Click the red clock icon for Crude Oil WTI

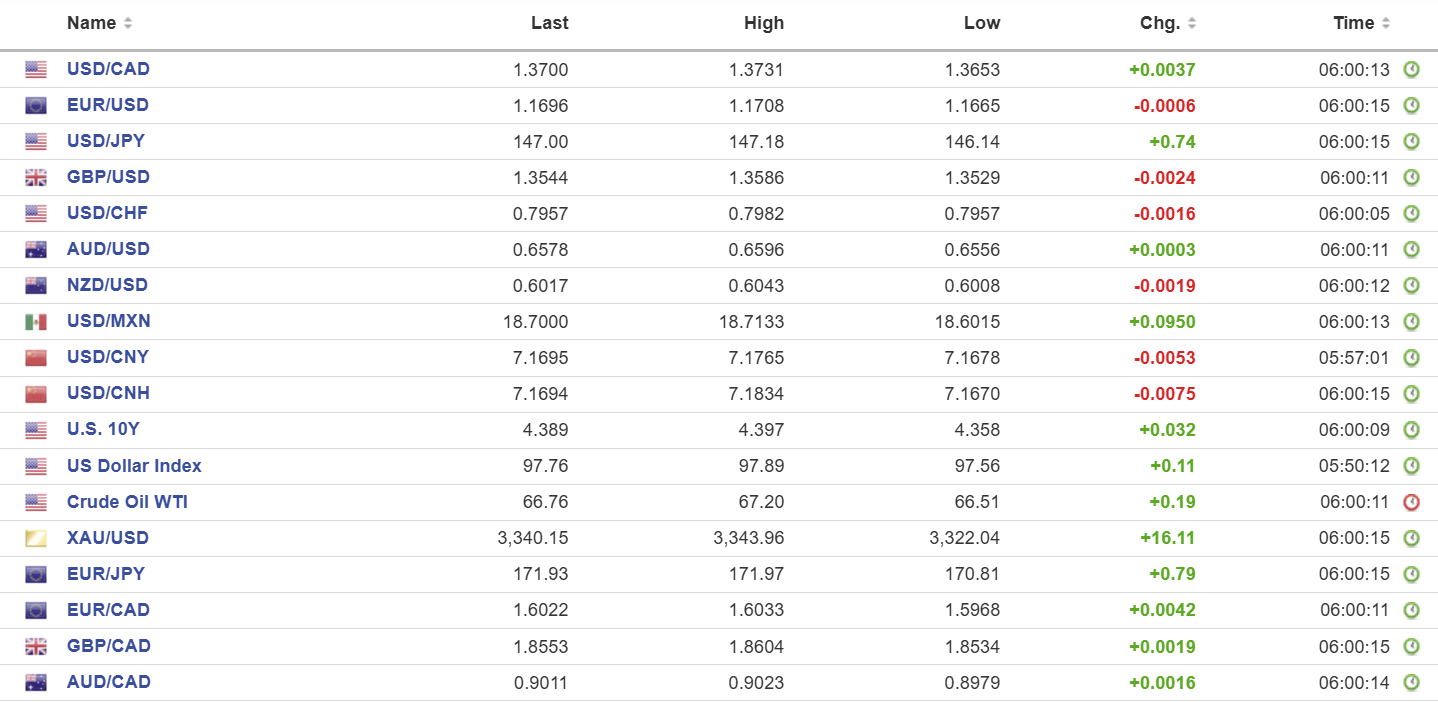point(1411,502)
